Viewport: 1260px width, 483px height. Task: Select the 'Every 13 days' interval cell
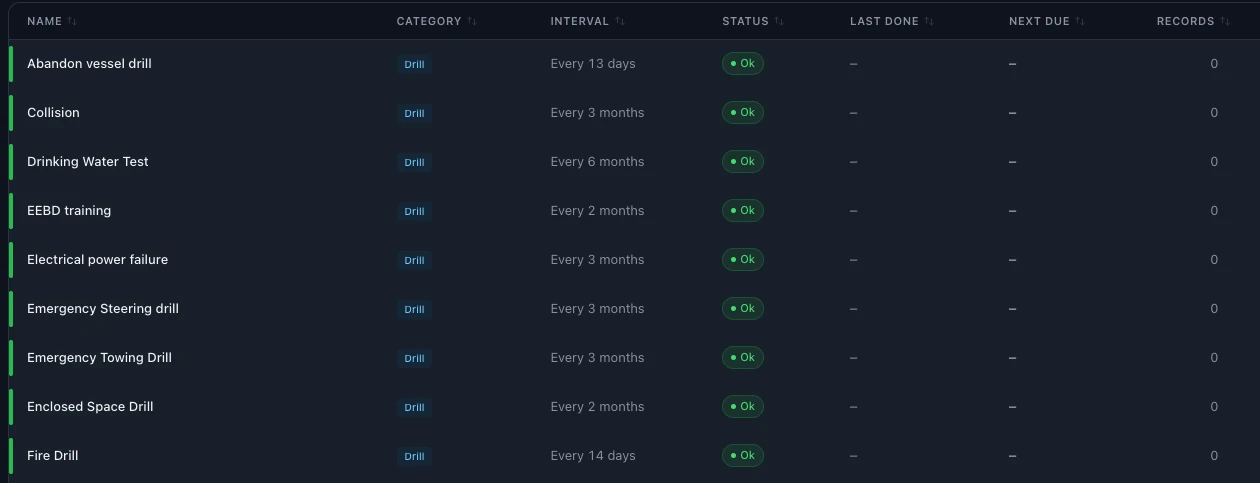tap(593, 64)
